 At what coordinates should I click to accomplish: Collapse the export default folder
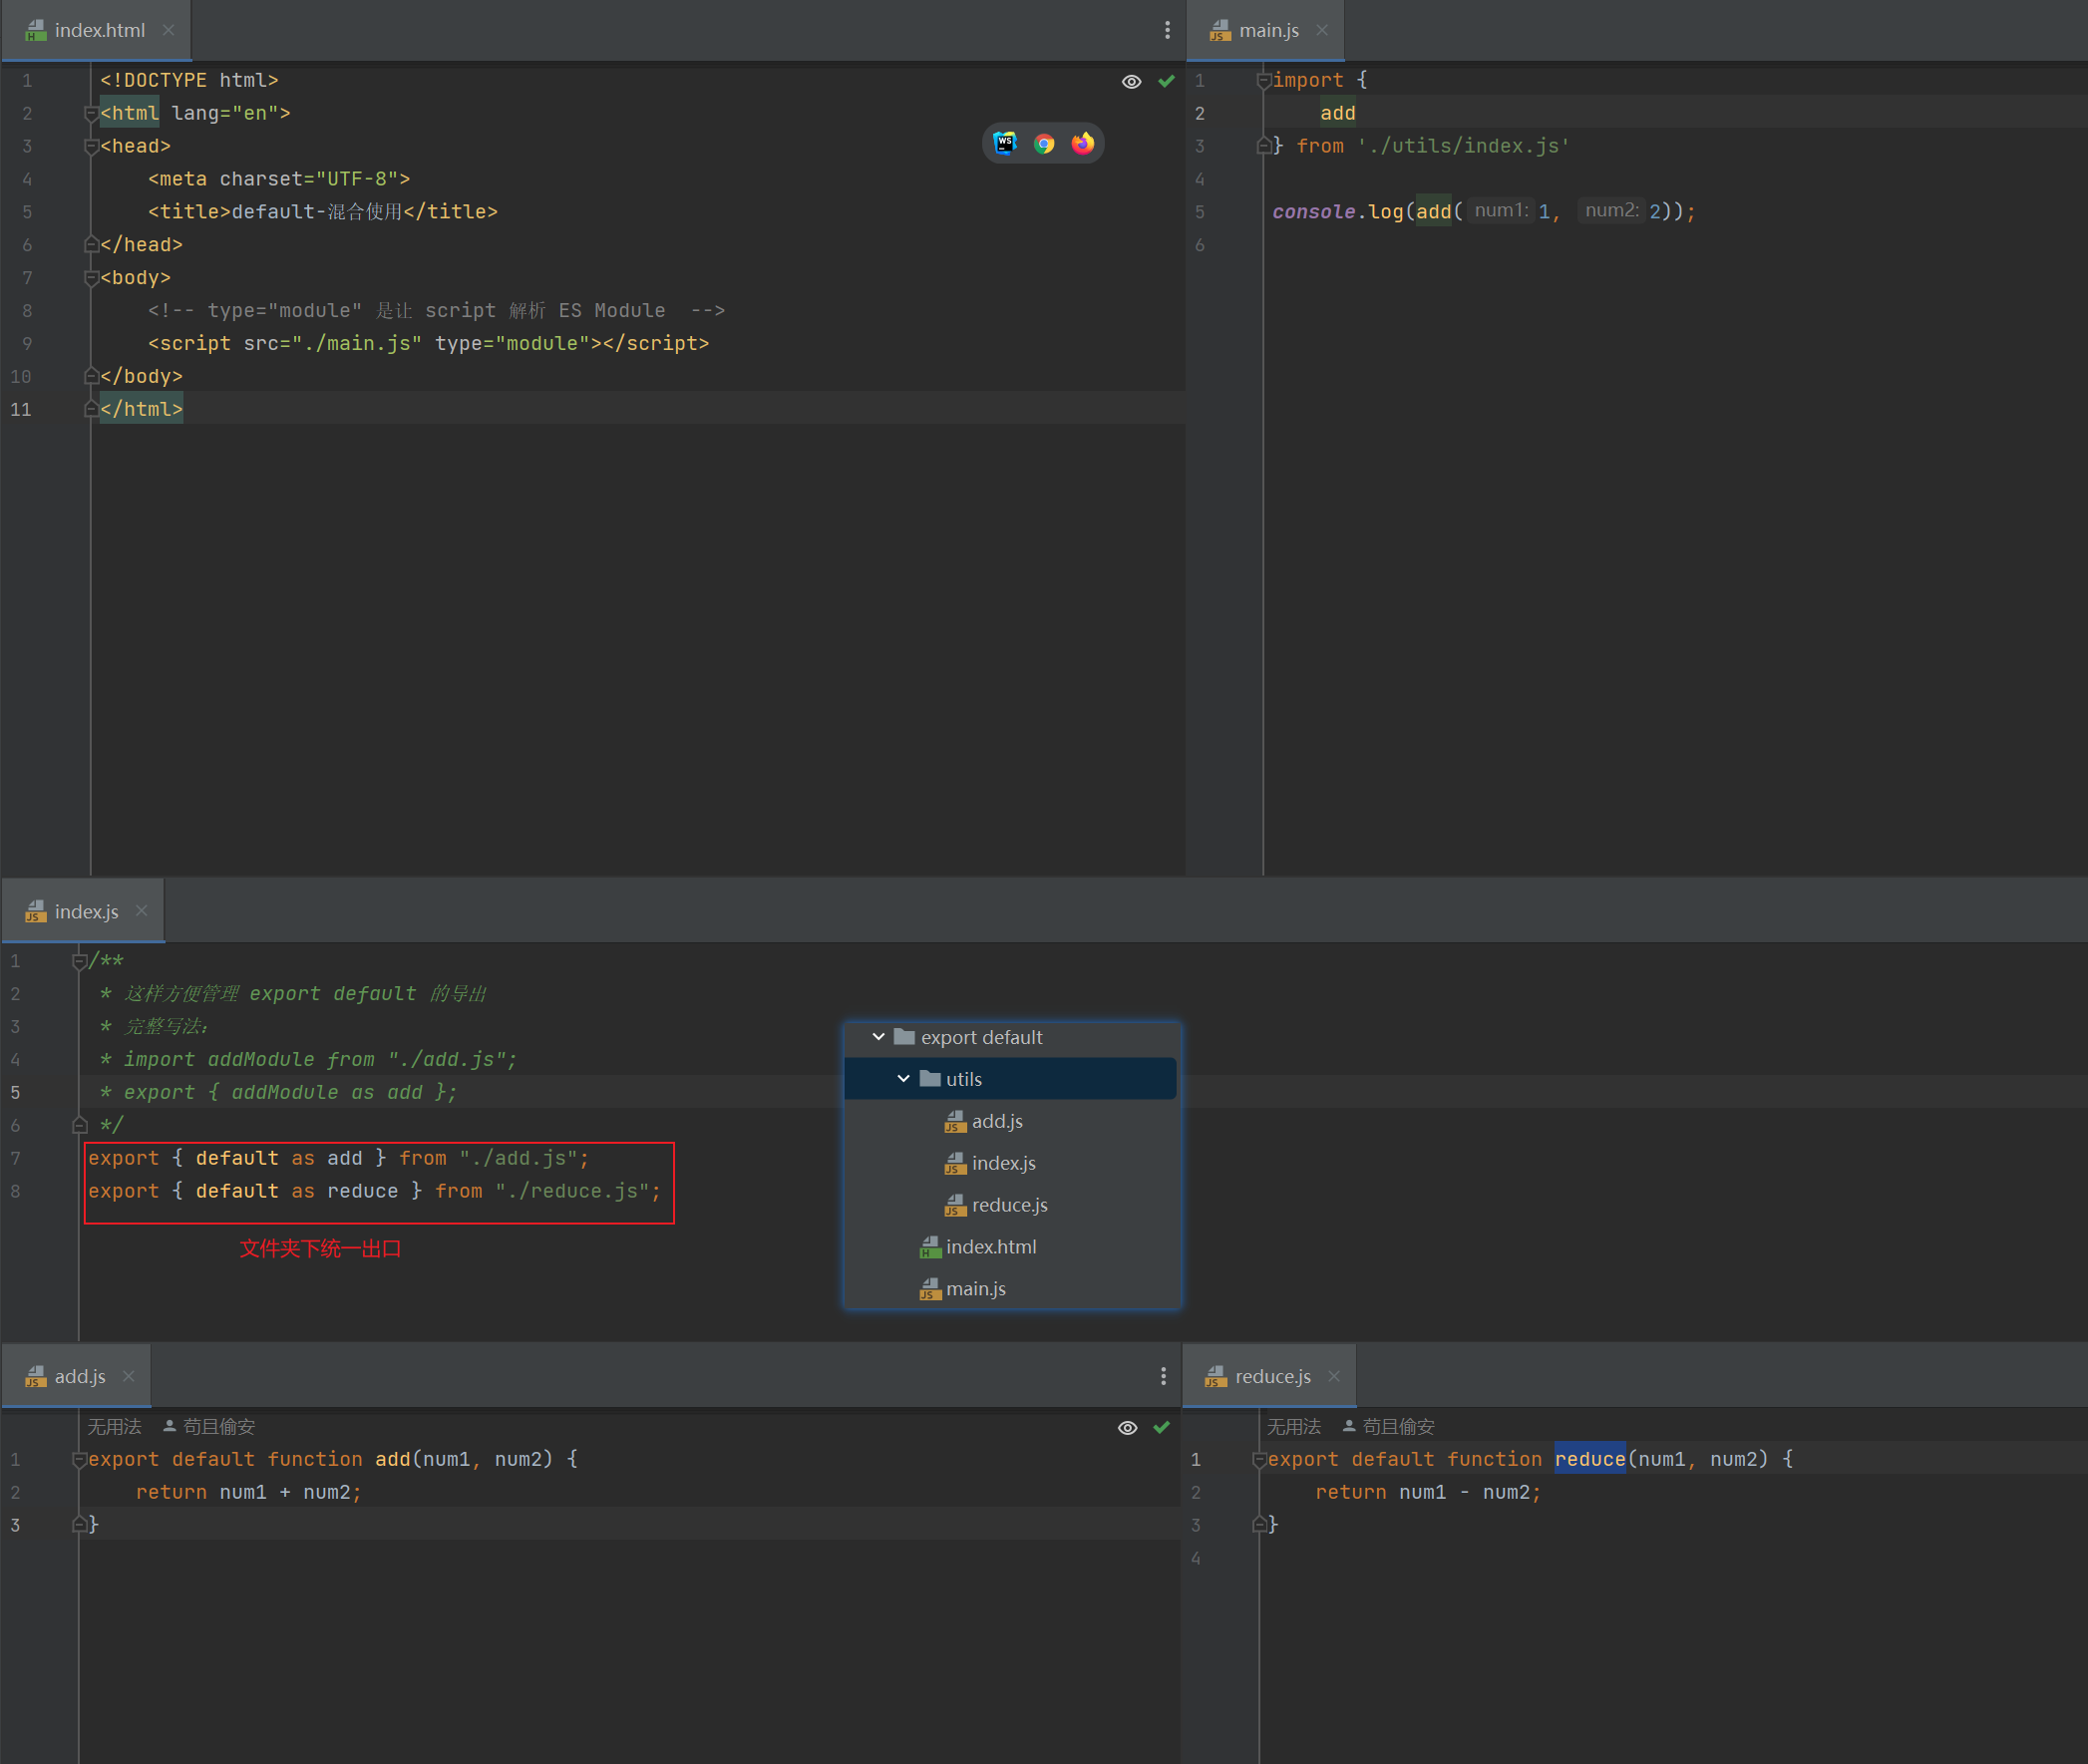pyautogui.click(x=879, y=1037)
